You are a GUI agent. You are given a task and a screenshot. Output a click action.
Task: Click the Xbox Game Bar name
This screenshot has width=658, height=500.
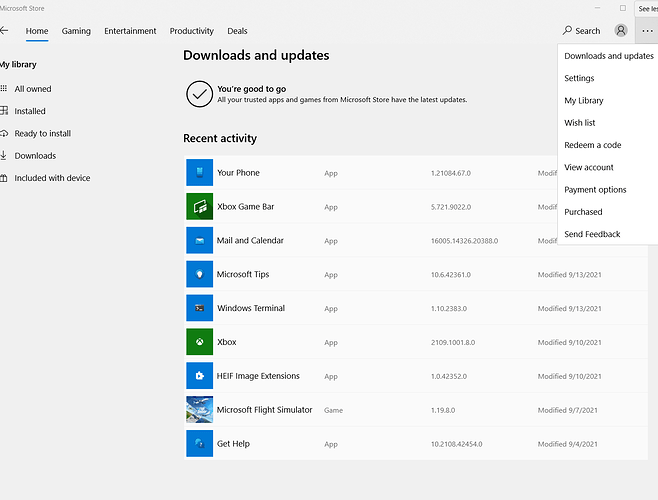coord(245,207)
